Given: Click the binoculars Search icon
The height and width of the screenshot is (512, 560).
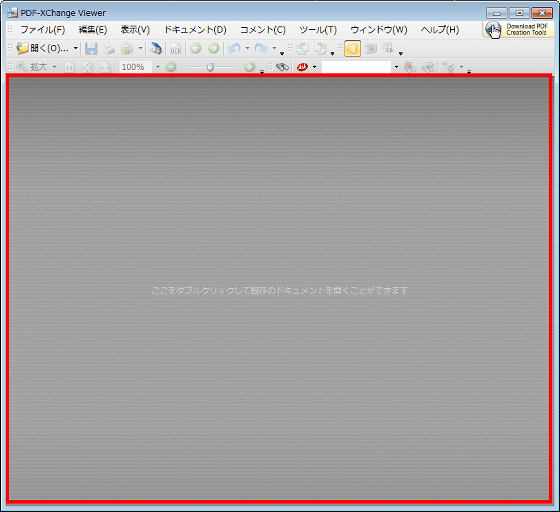Looking at the screenshot, I should [x=282, y=67].
